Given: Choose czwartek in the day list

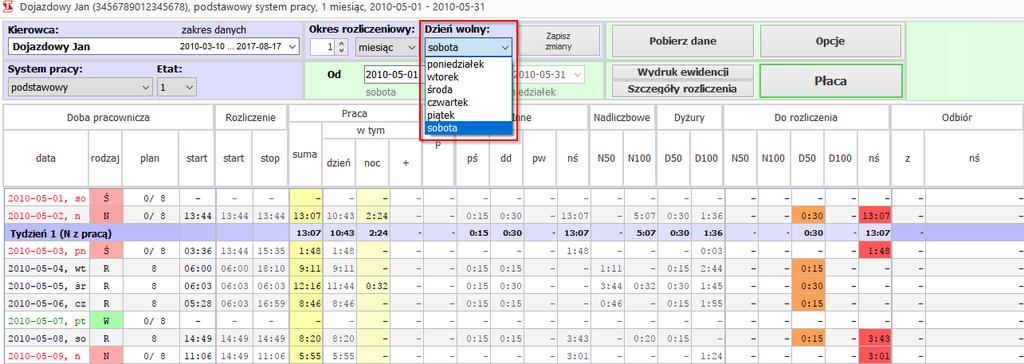Looking at the screenshot, I should point(467,103).
